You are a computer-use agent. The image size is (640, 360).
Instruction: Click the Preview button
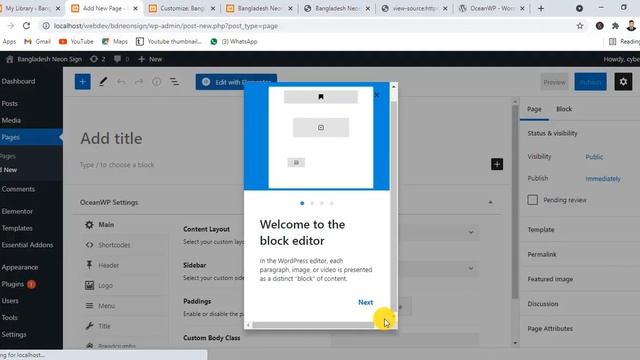(555, 82)
